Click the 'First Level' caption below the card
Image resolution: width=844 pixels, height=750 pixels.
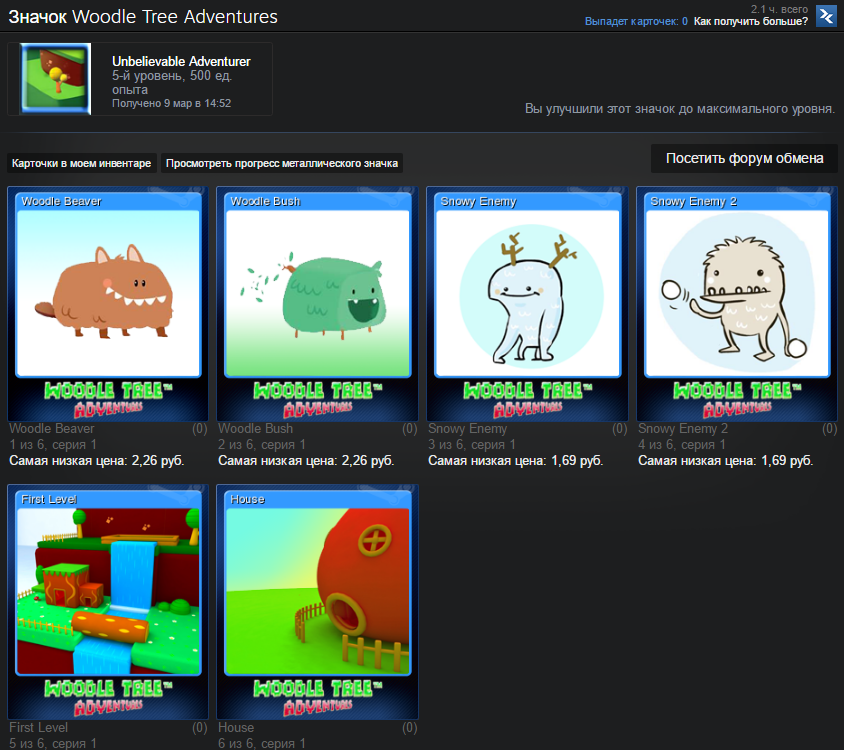pyautogui.click(x=39, y=727)
